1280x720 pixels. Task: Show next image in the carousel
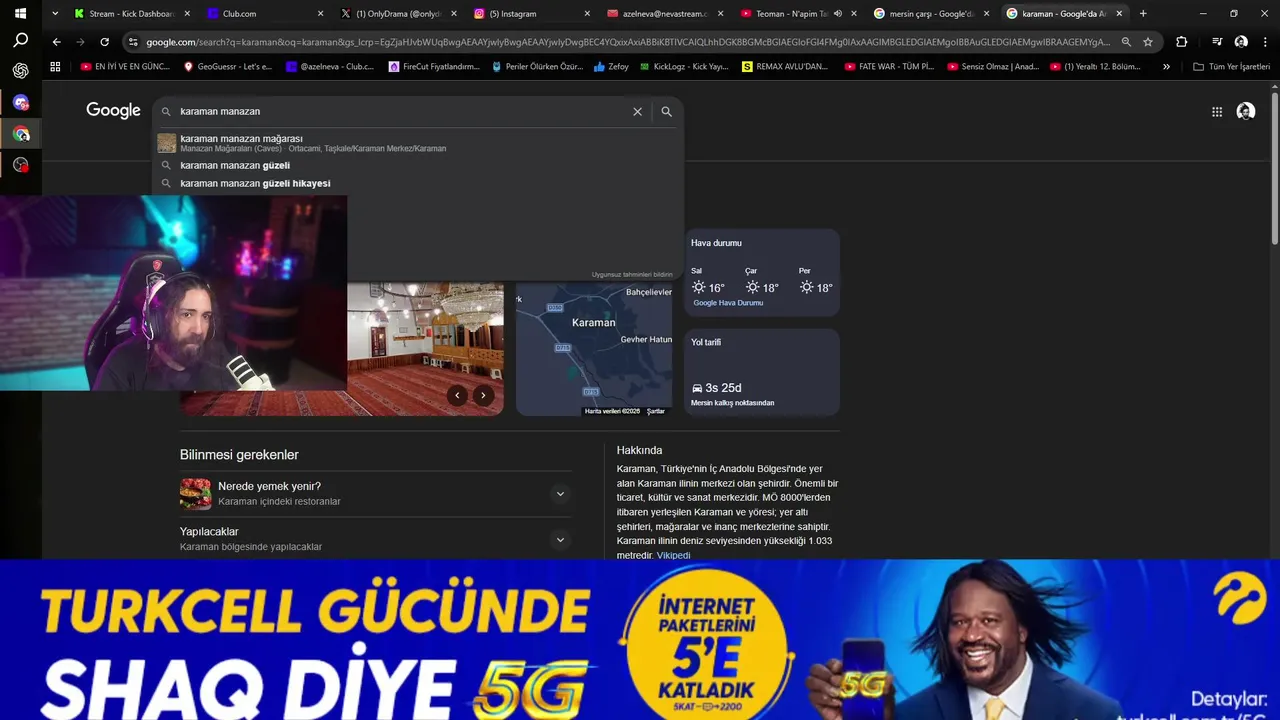point(483,395)
